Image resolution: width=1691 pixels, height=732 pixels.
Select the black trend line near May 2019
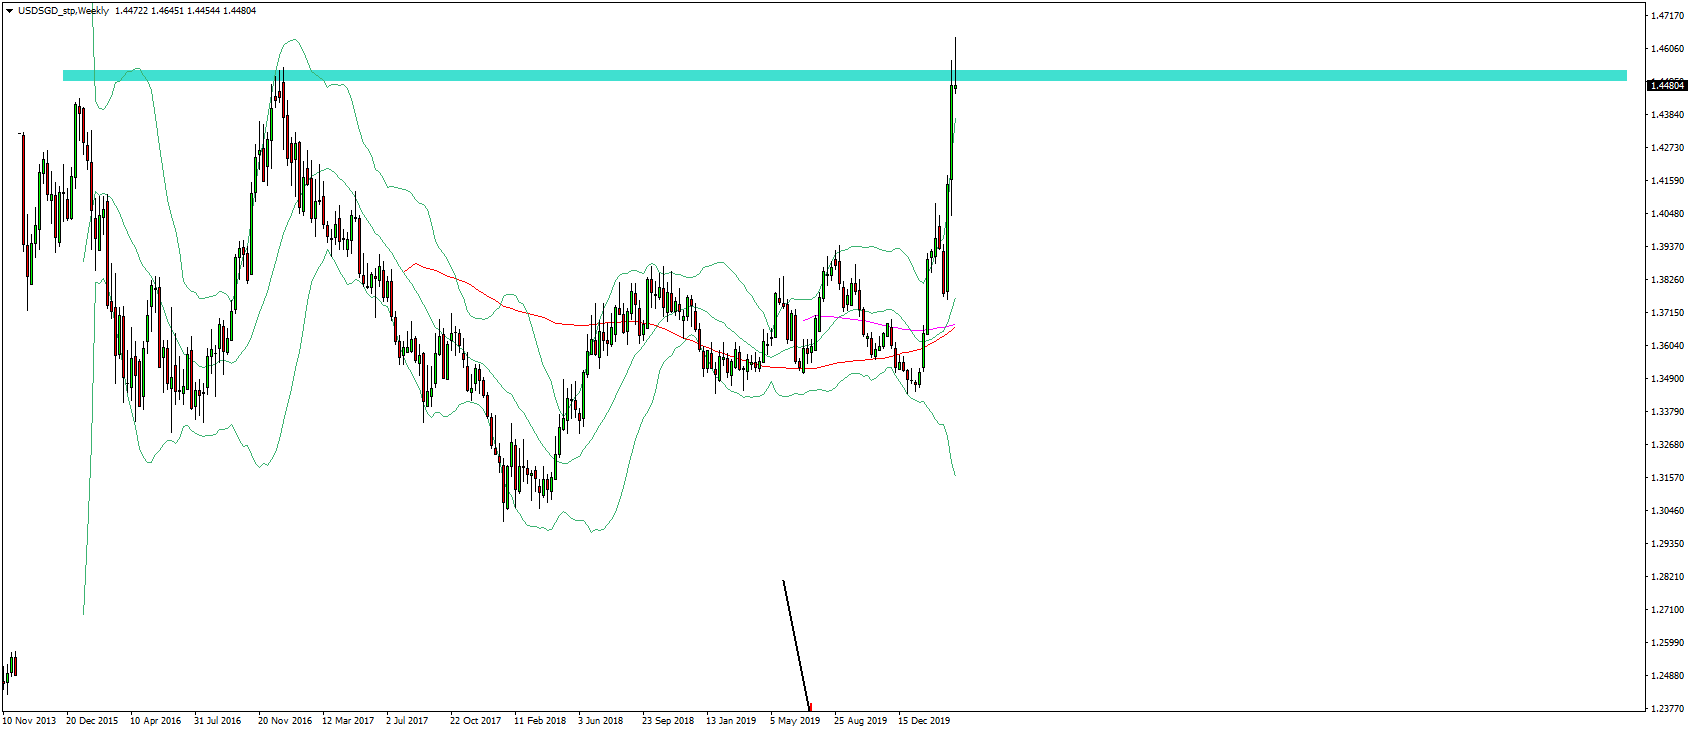tap(796, 643)
